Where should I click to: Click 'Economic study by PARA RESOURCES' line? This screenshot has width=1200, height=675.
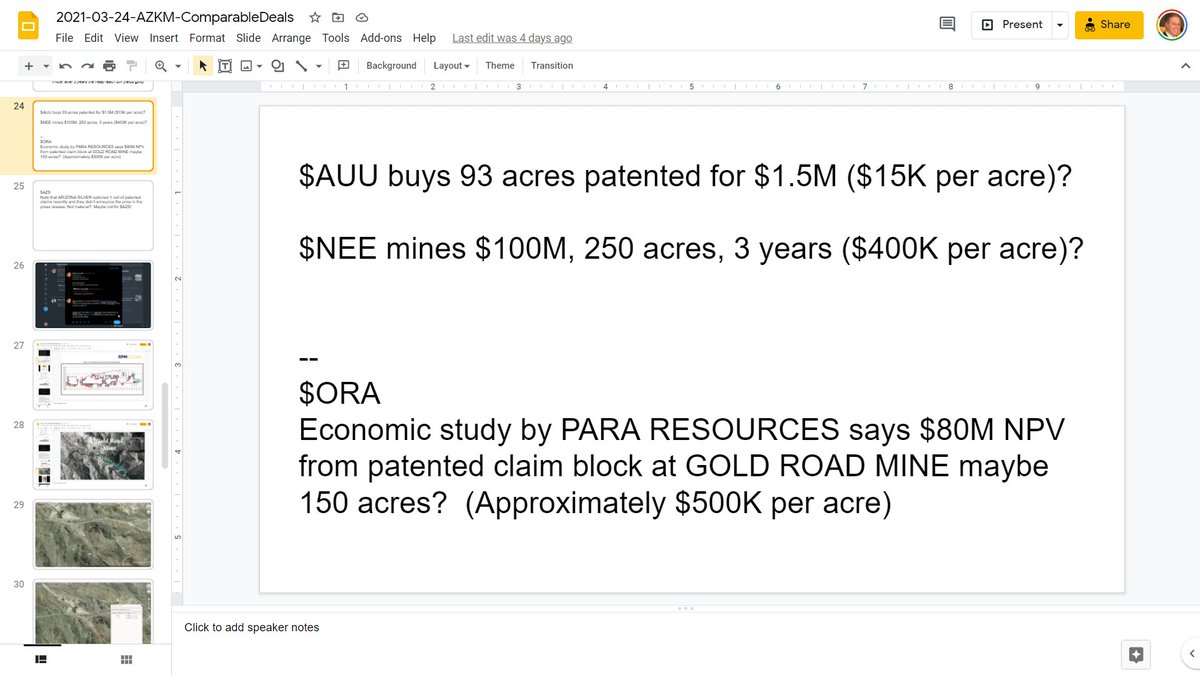tap(682, 430)
